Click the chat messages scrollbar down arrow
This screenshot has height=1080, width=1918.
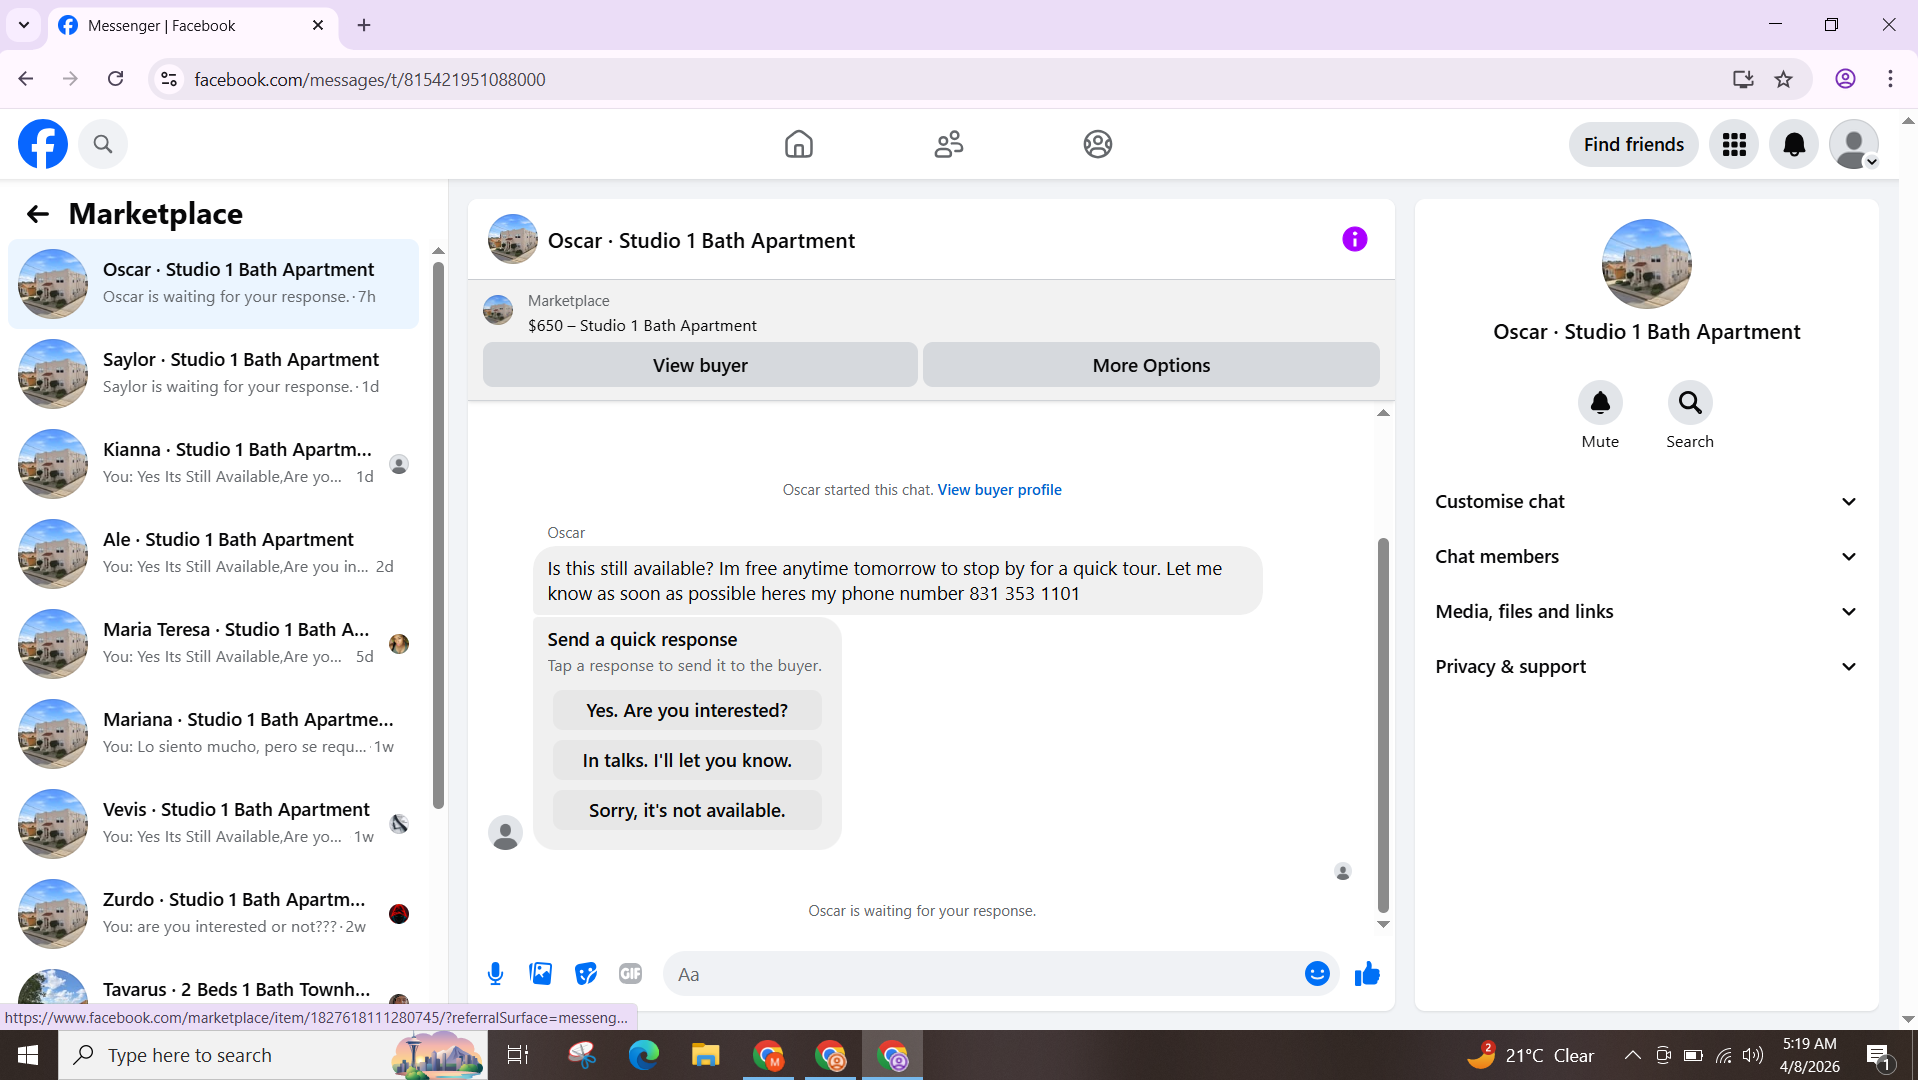[1383, 924]
